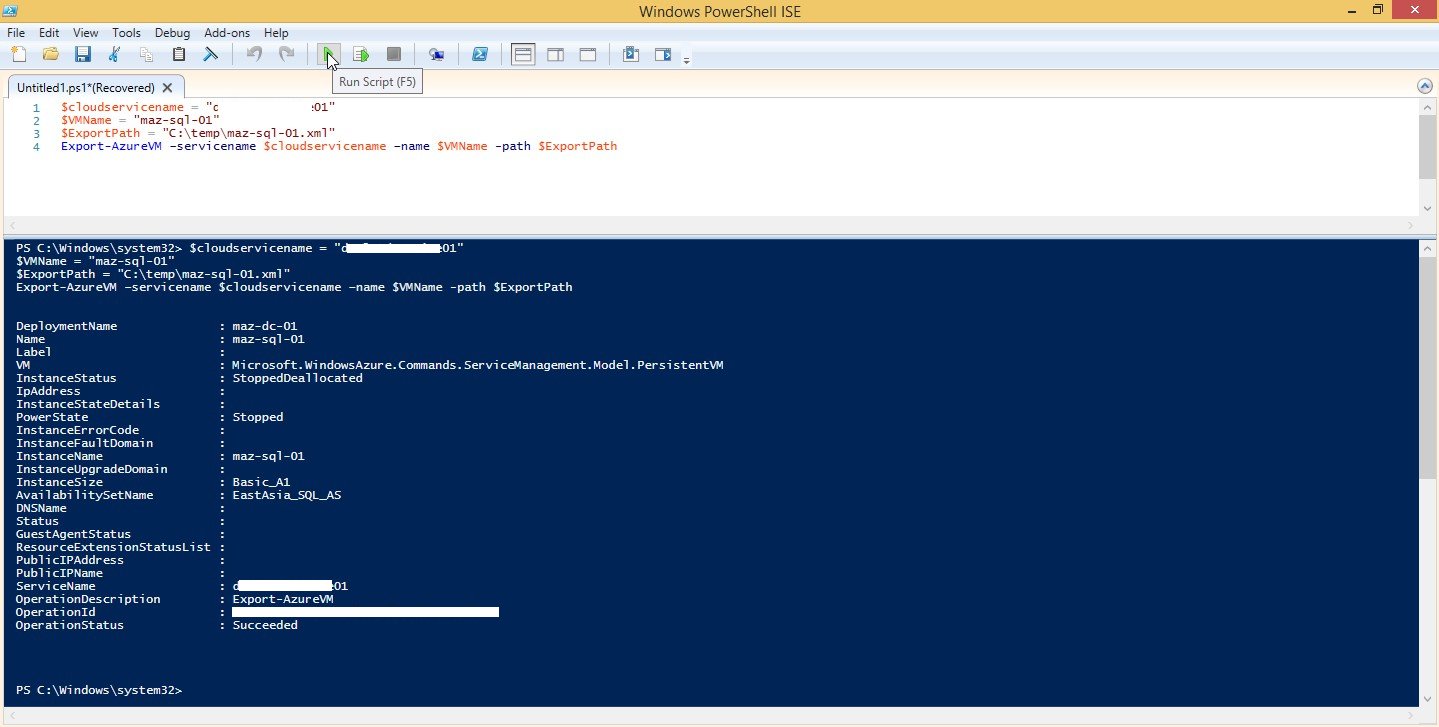Show the script pane on top layout icon
This screenshot has width=1439, height=727.
pos(523,54)
